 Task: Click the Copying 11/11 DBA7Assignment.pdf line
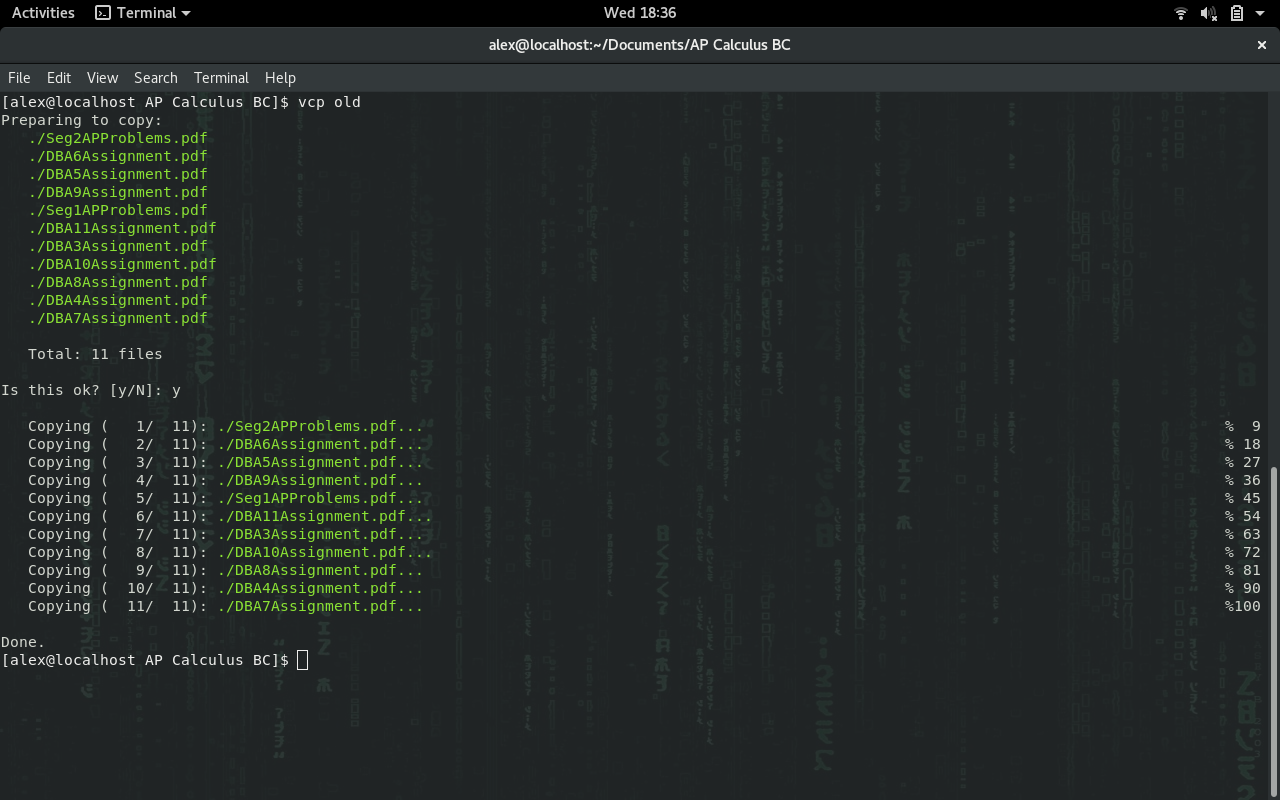tap(226, 606)
